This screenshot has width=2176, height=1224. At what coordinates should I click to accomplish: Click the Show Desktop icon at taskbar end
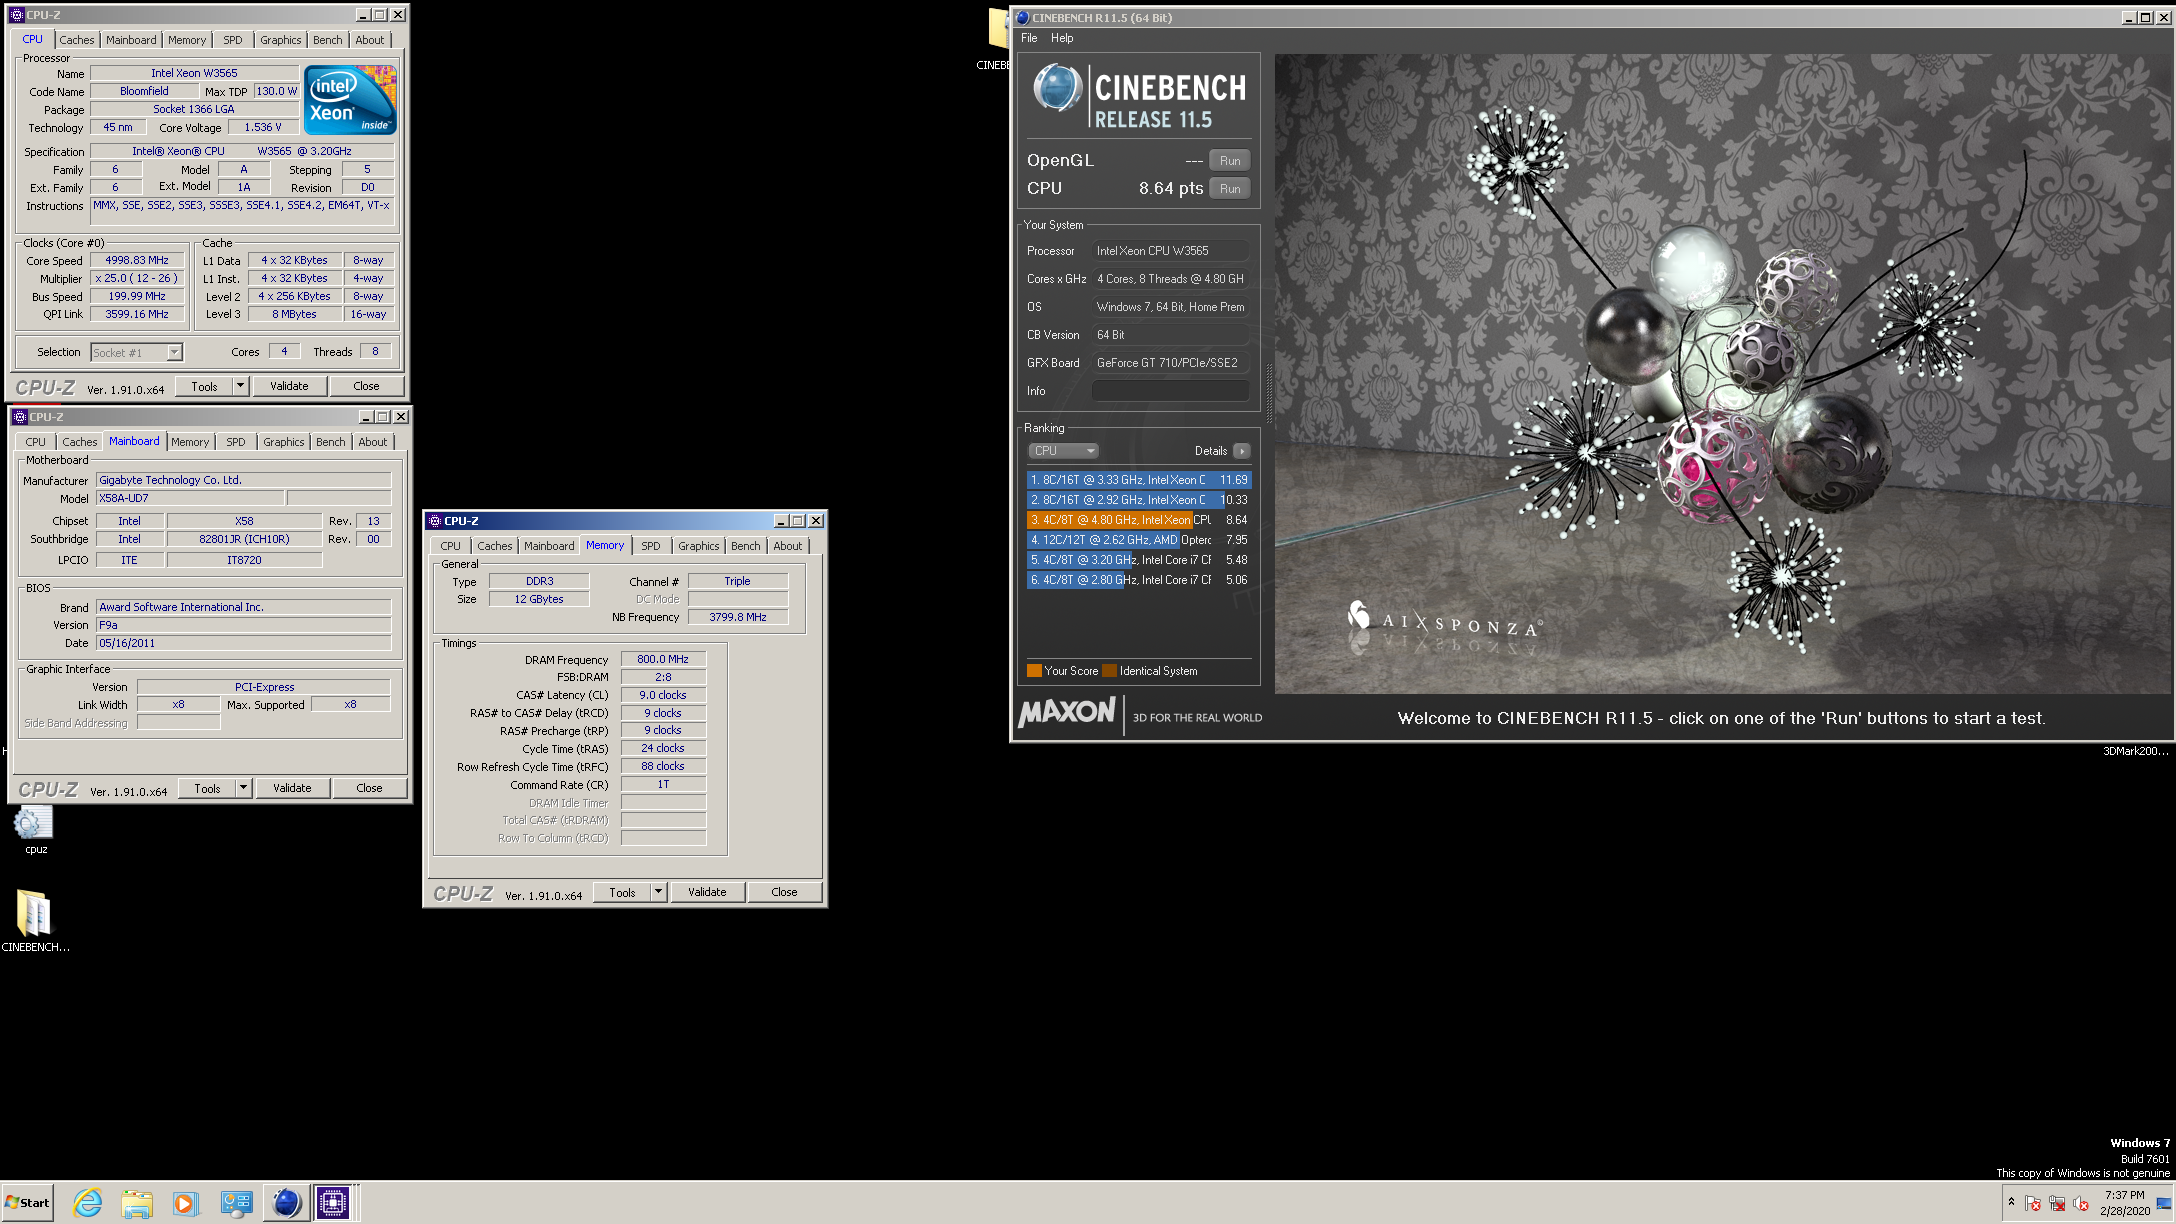(2164, 1203)
